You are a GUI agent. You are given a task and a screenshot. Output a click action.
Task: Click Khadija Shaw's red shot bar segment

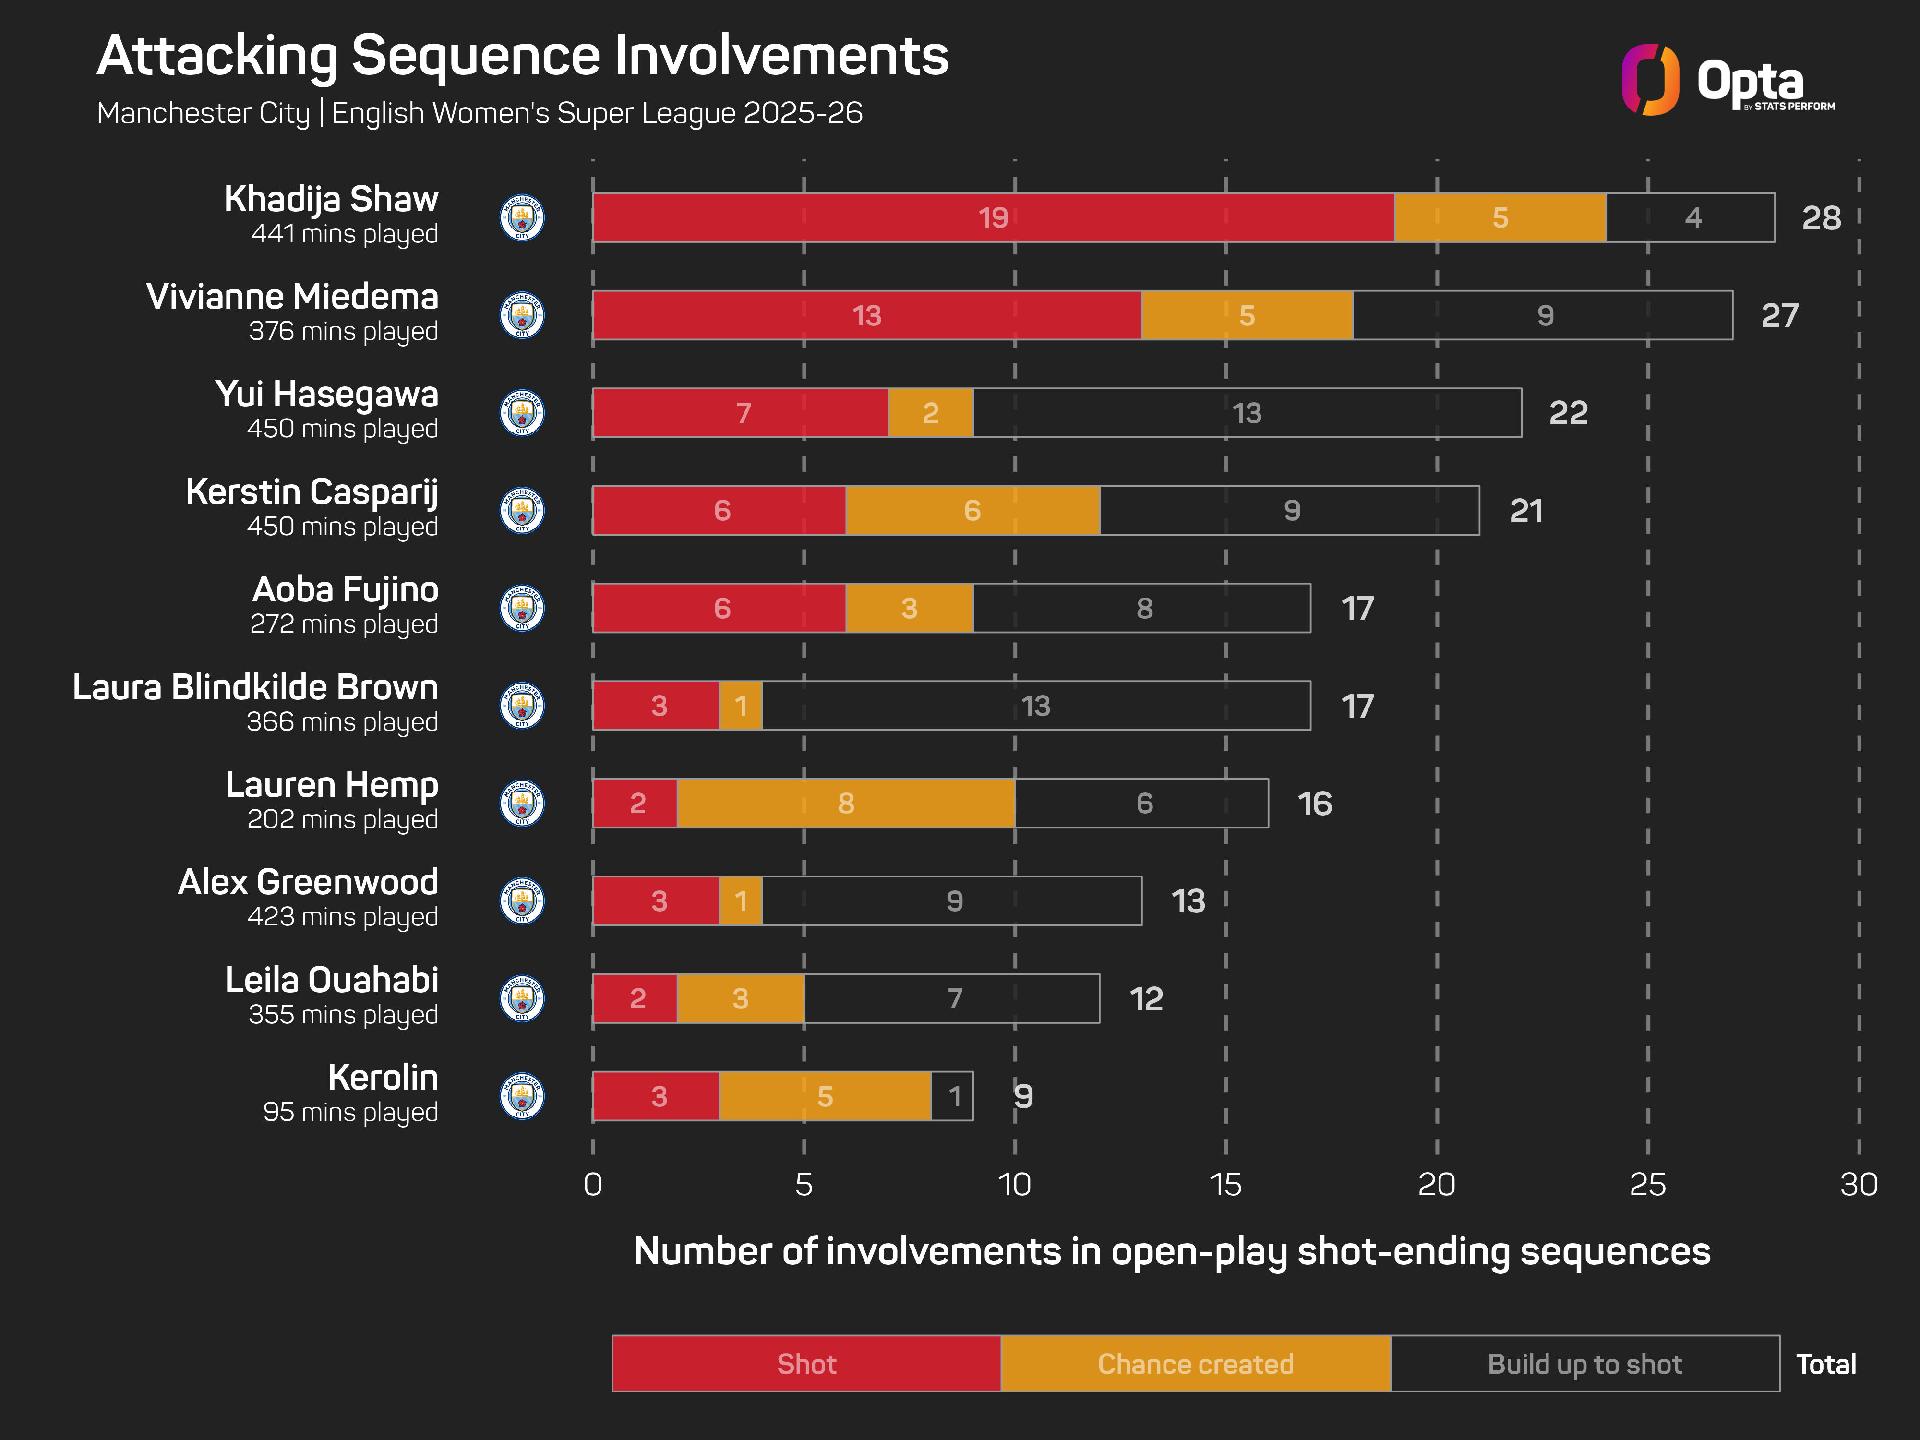(993, 217)
